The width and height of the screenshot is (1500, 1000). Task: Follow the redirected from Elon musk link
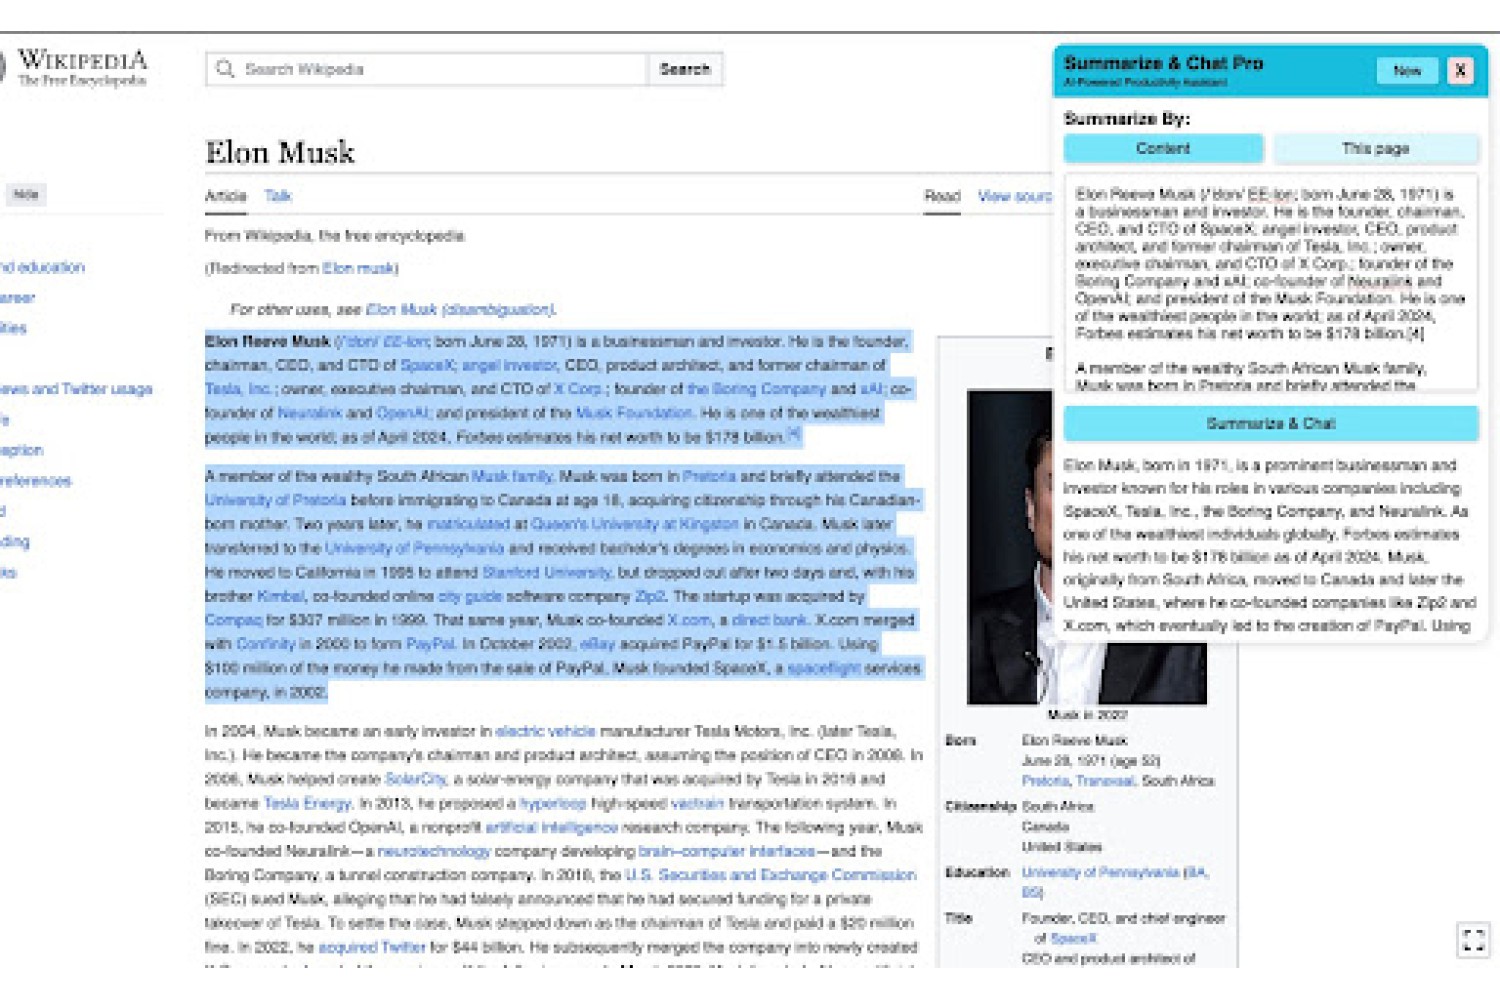tap(358, 268)
